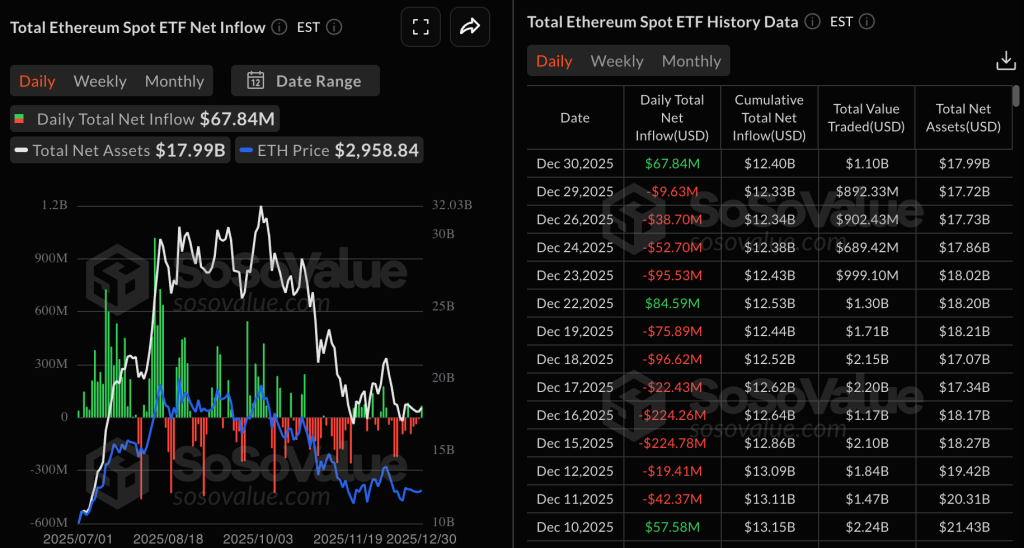Viewport: 1024px width, 548px height.
Task: Download the history data table
Action: click(1006, 61)
